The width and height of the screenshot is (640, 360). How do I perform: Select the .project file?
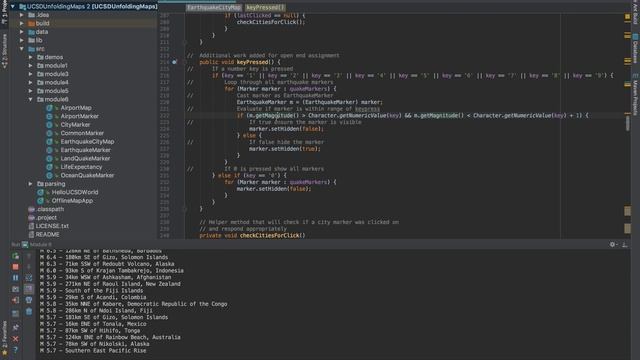click(46, 218)
